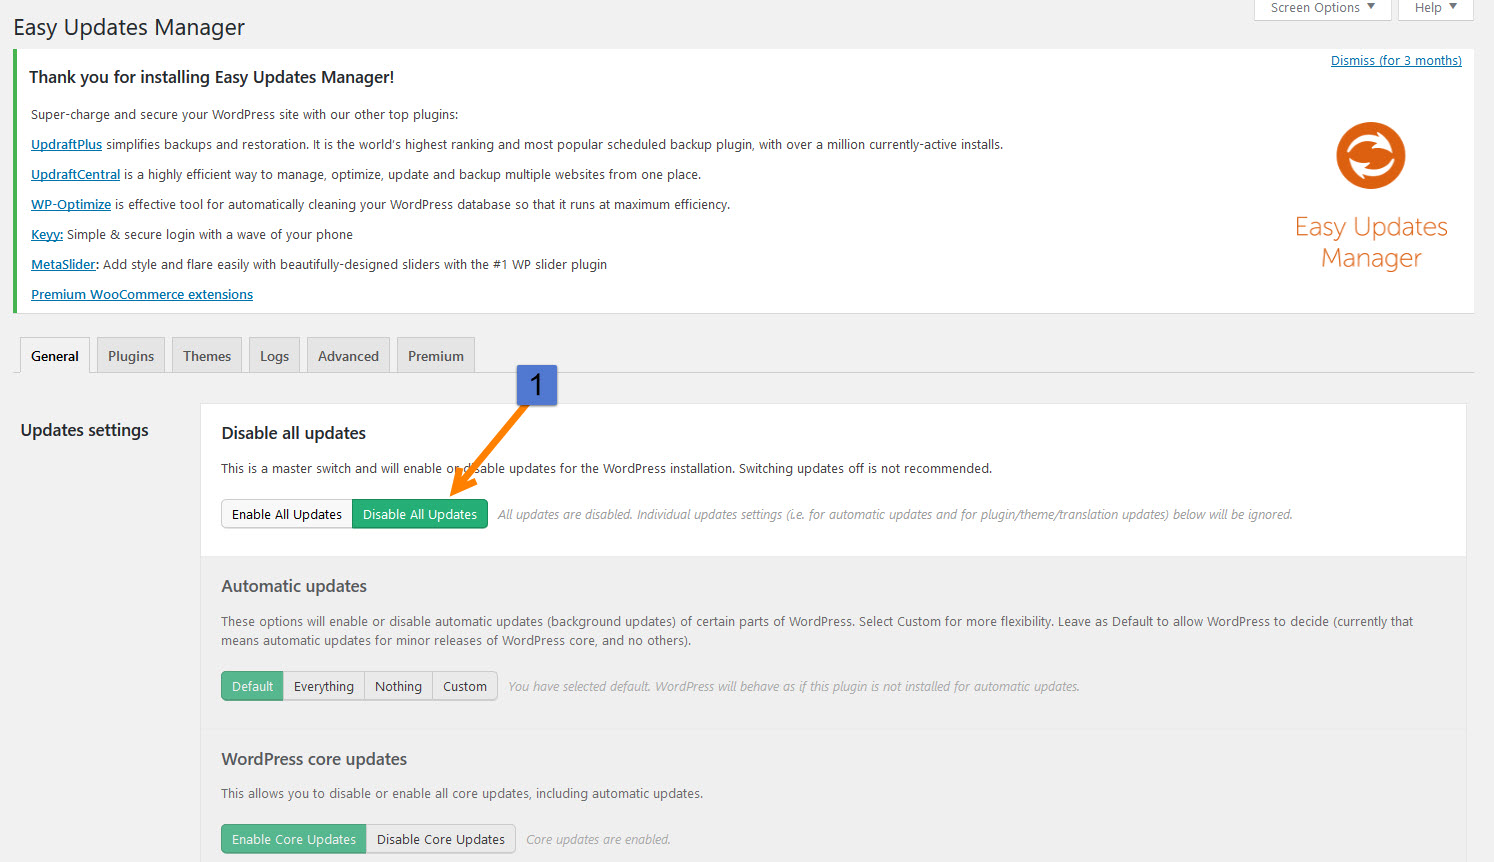Choose Default for automatic updates

pyautogui.click(x=252, y=686)
